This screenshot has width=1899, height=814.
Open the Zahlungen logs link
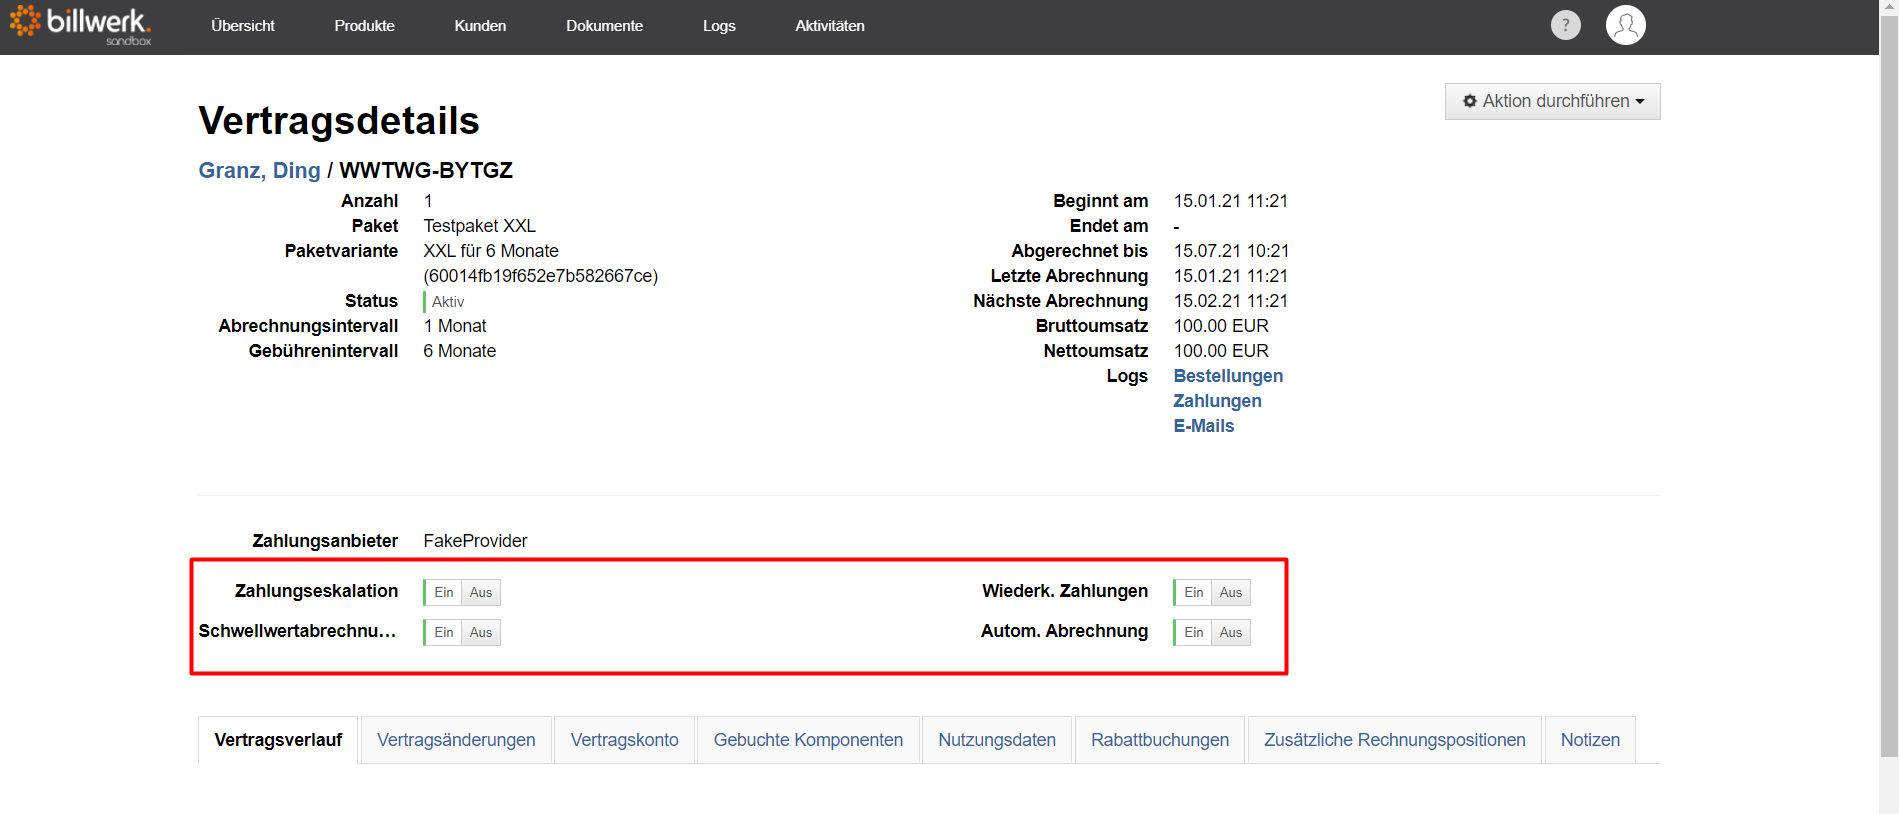click(1217, 401)
